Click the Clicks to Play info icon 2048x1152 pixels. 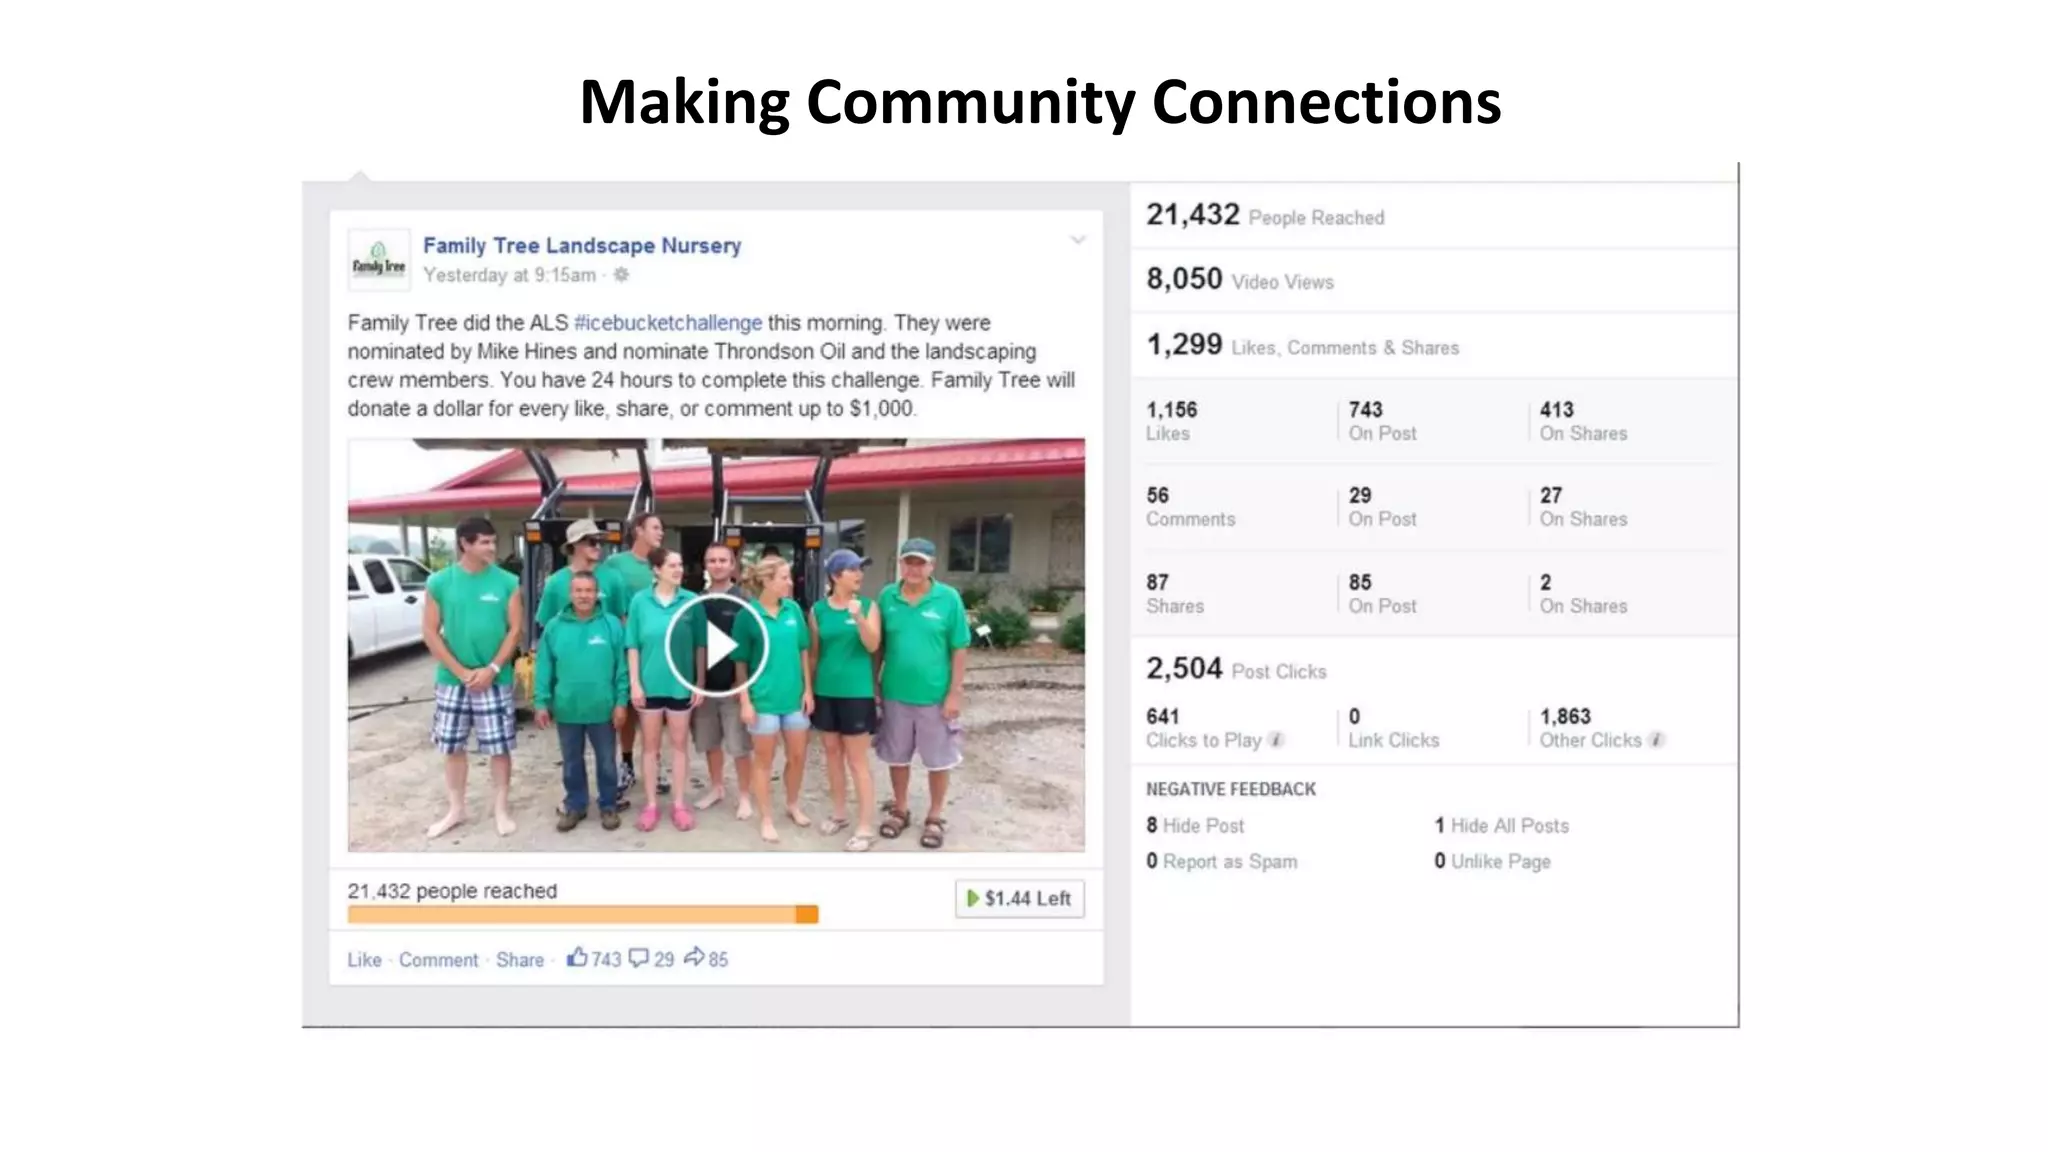pos(1275,740)
